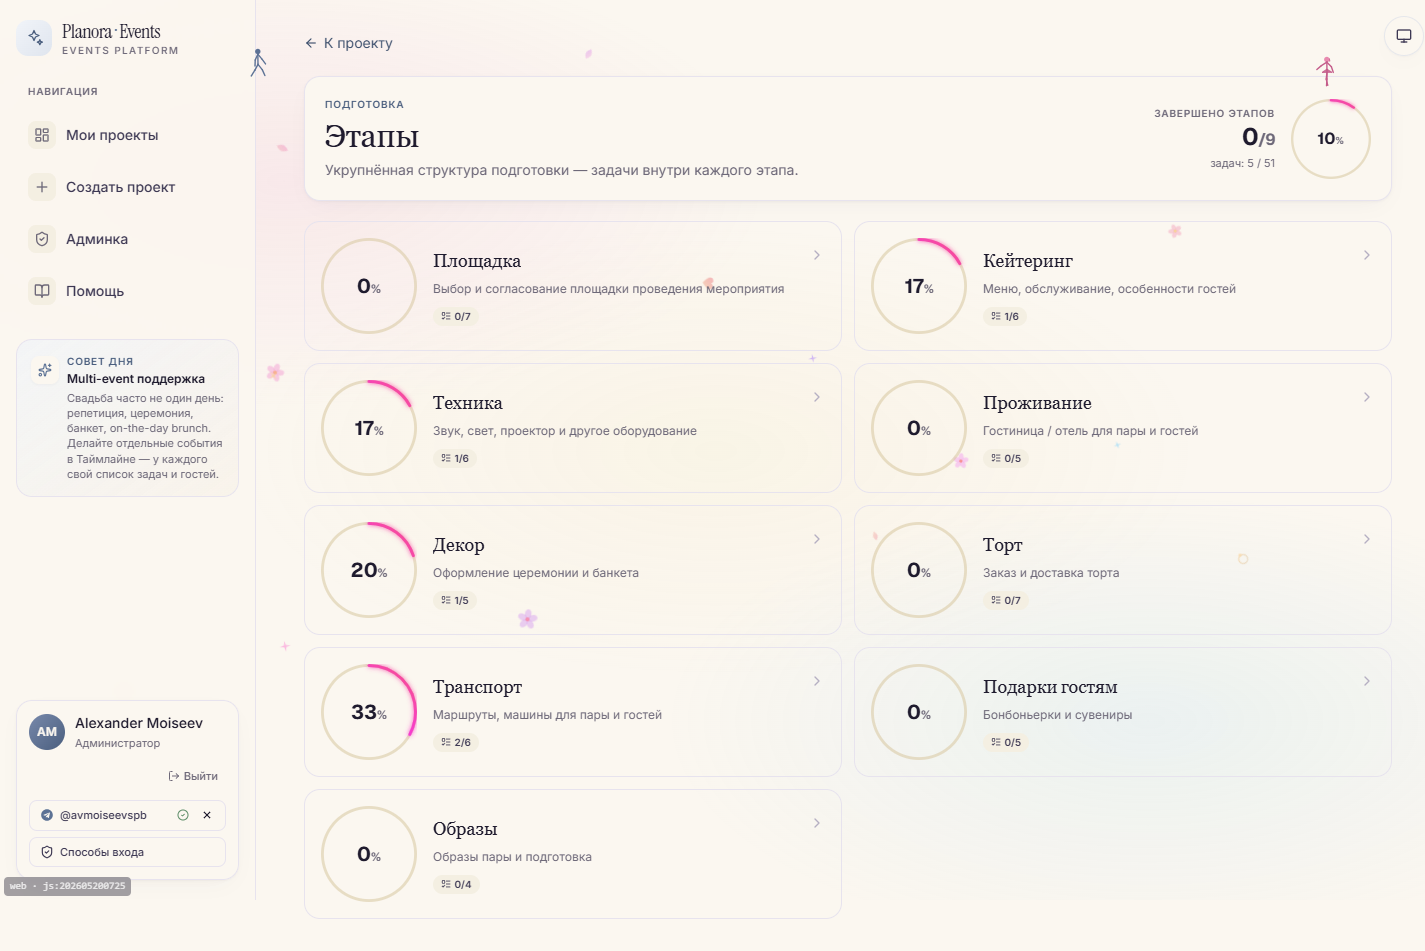This screenshot has width=1425, height=951.
Task: Click the Telegram icon beside @avmoiseevspb
Action: [47, 815]
